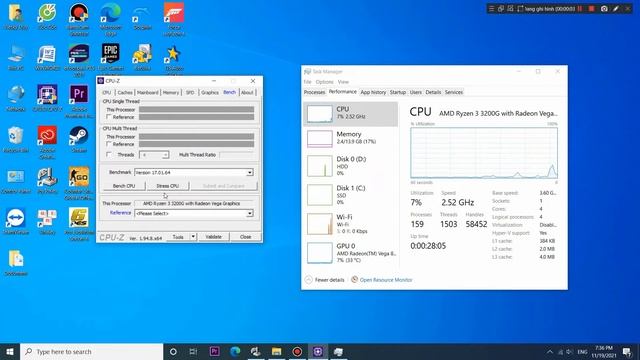640x360 pixels.
Task: Select Memory in Task Manager performance list
Action: (x=351, y=138)
